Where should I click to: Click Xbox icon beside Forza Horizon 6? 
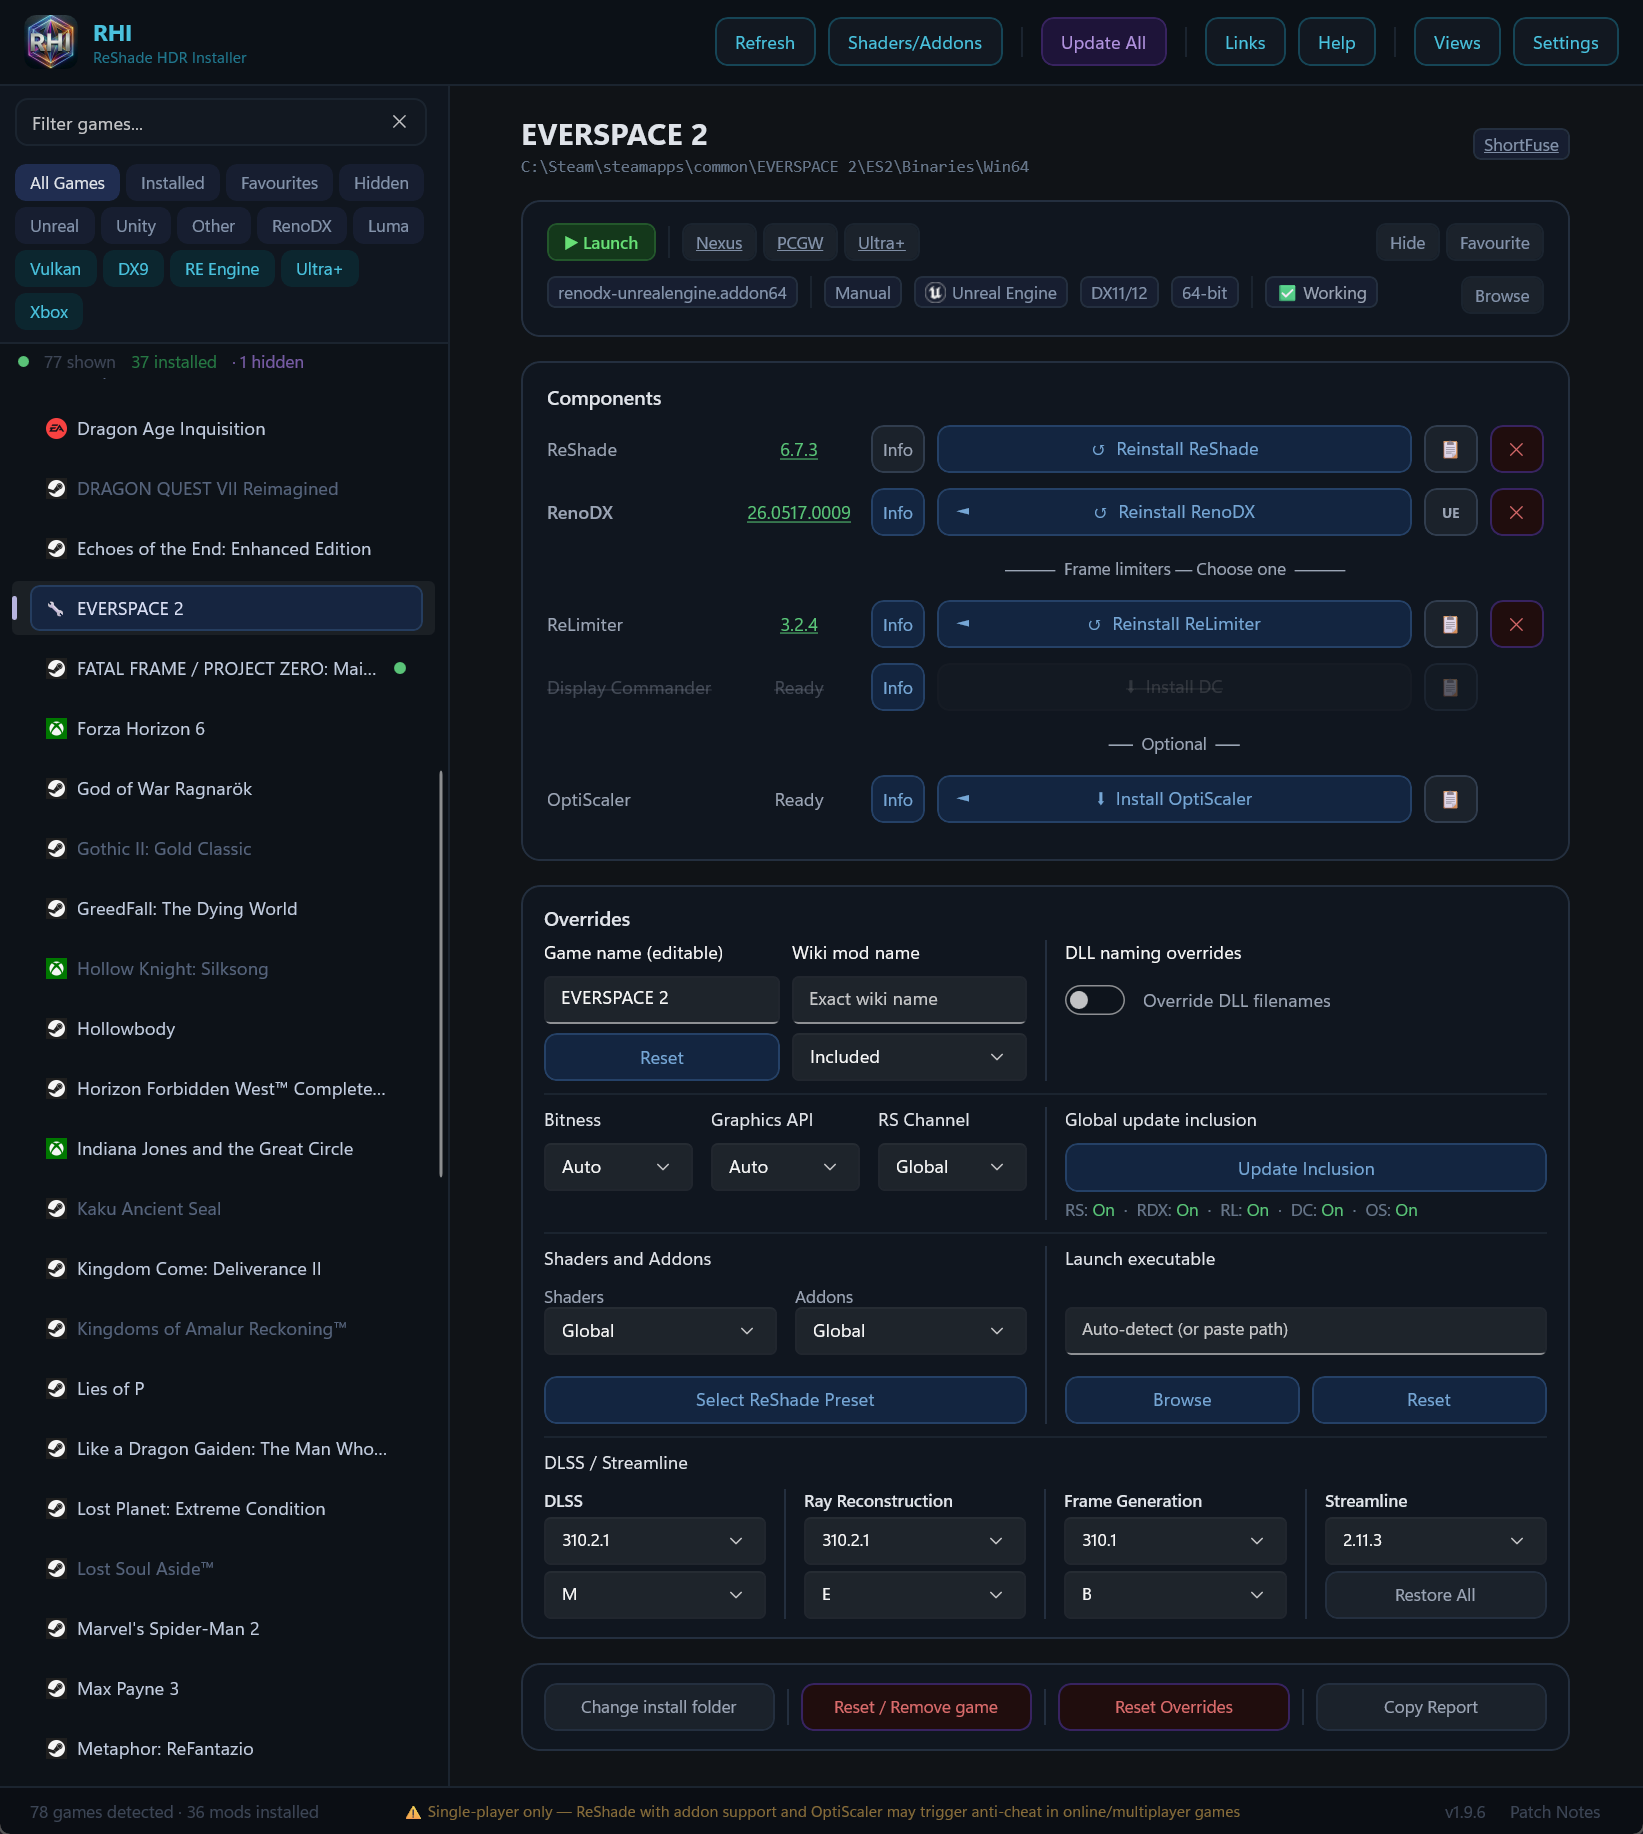click(57, 728)
